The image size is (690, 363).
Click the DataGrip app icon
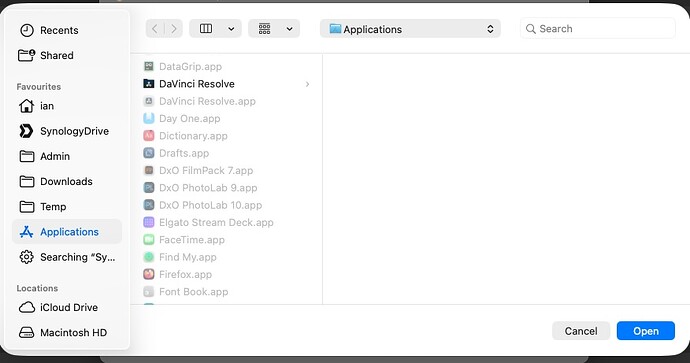pos(149,66)
